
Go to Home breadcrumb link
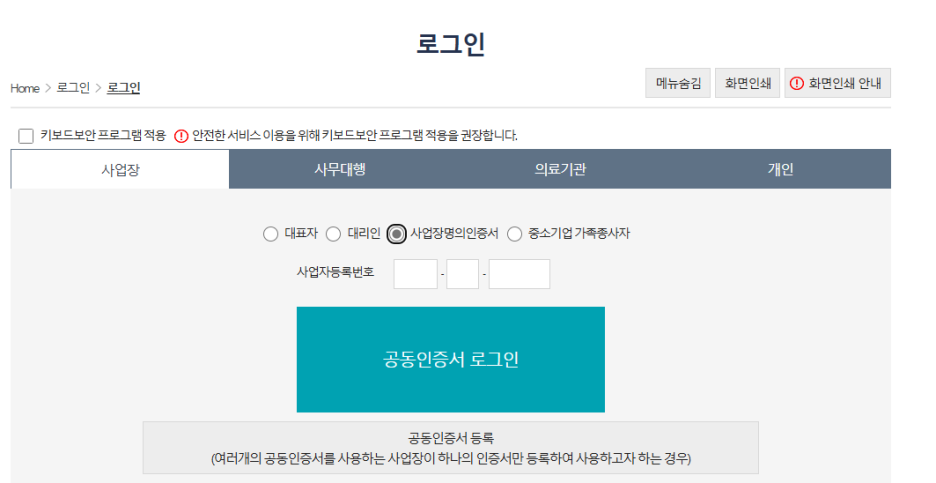24,88
